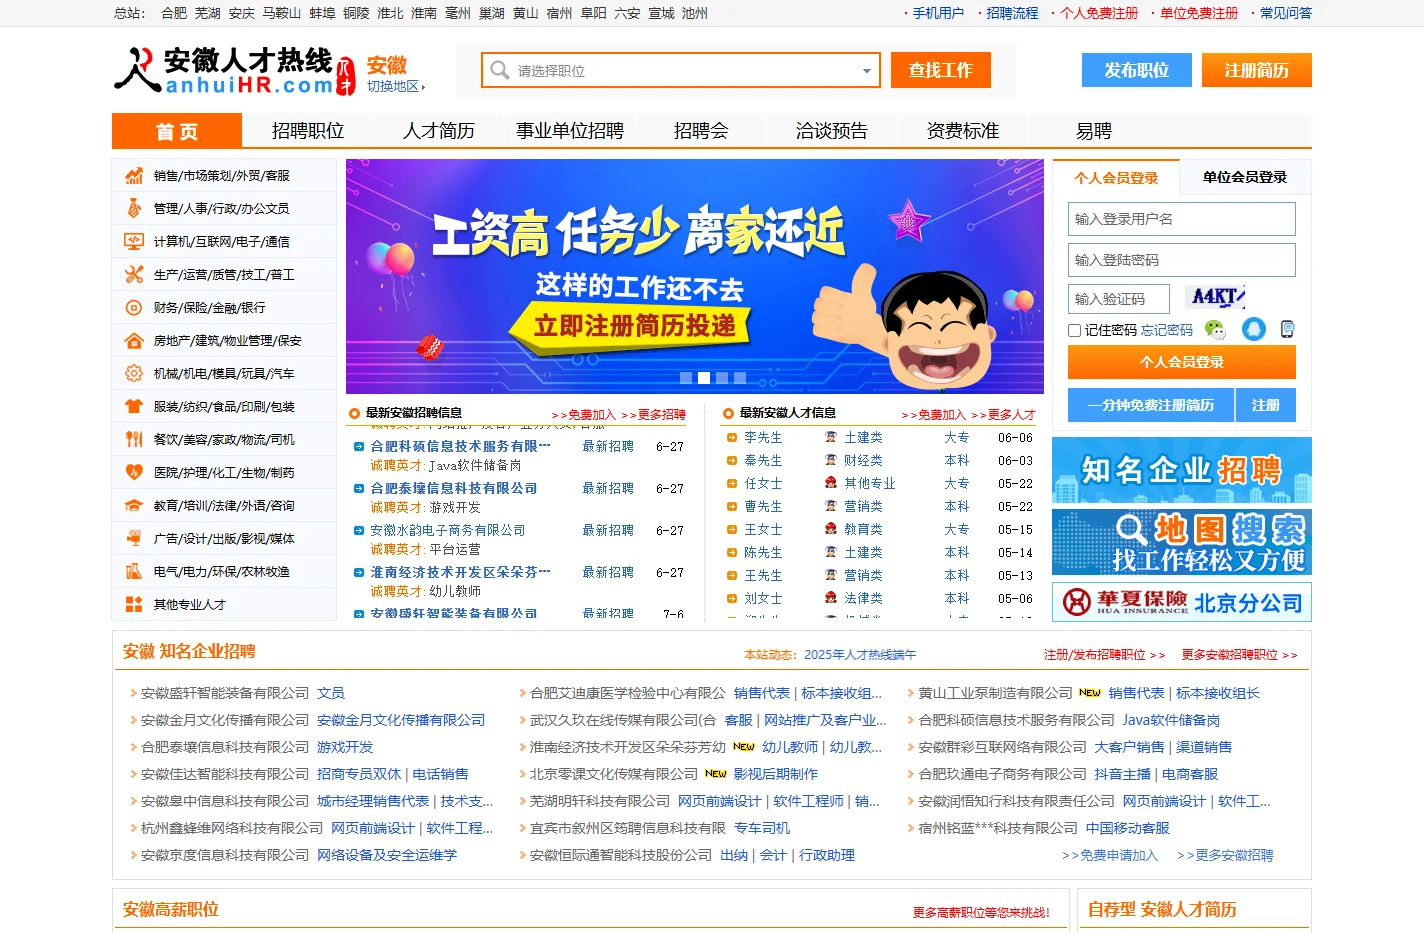Viewport: 1424px width, 933px height.
Task: Open the 合肥 site link in top bar
Action: [174, 13]
